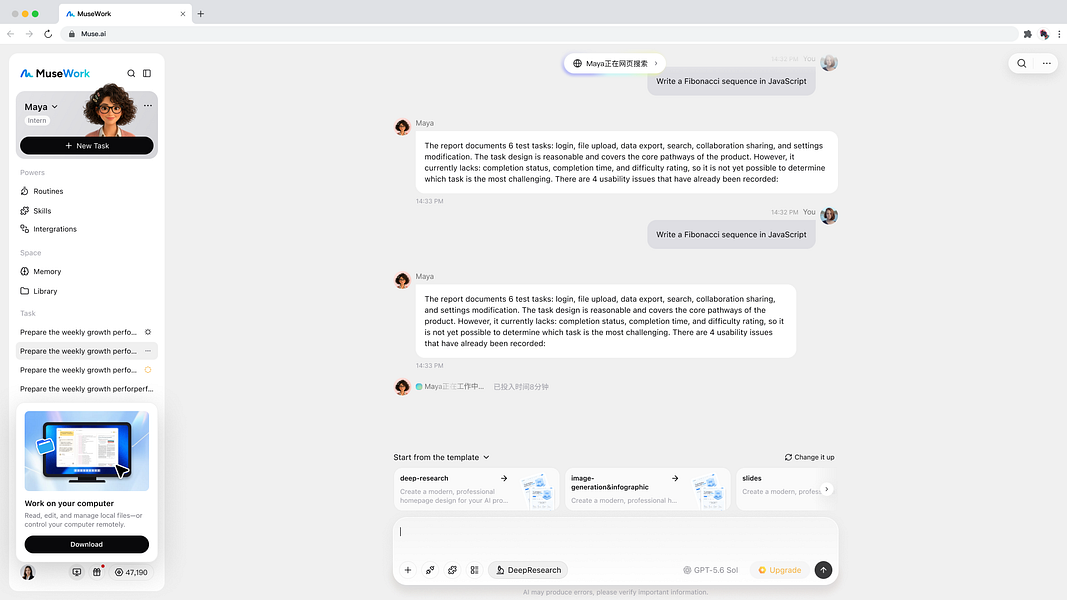Click the grid apps icon in the composer

click(474, 570)
